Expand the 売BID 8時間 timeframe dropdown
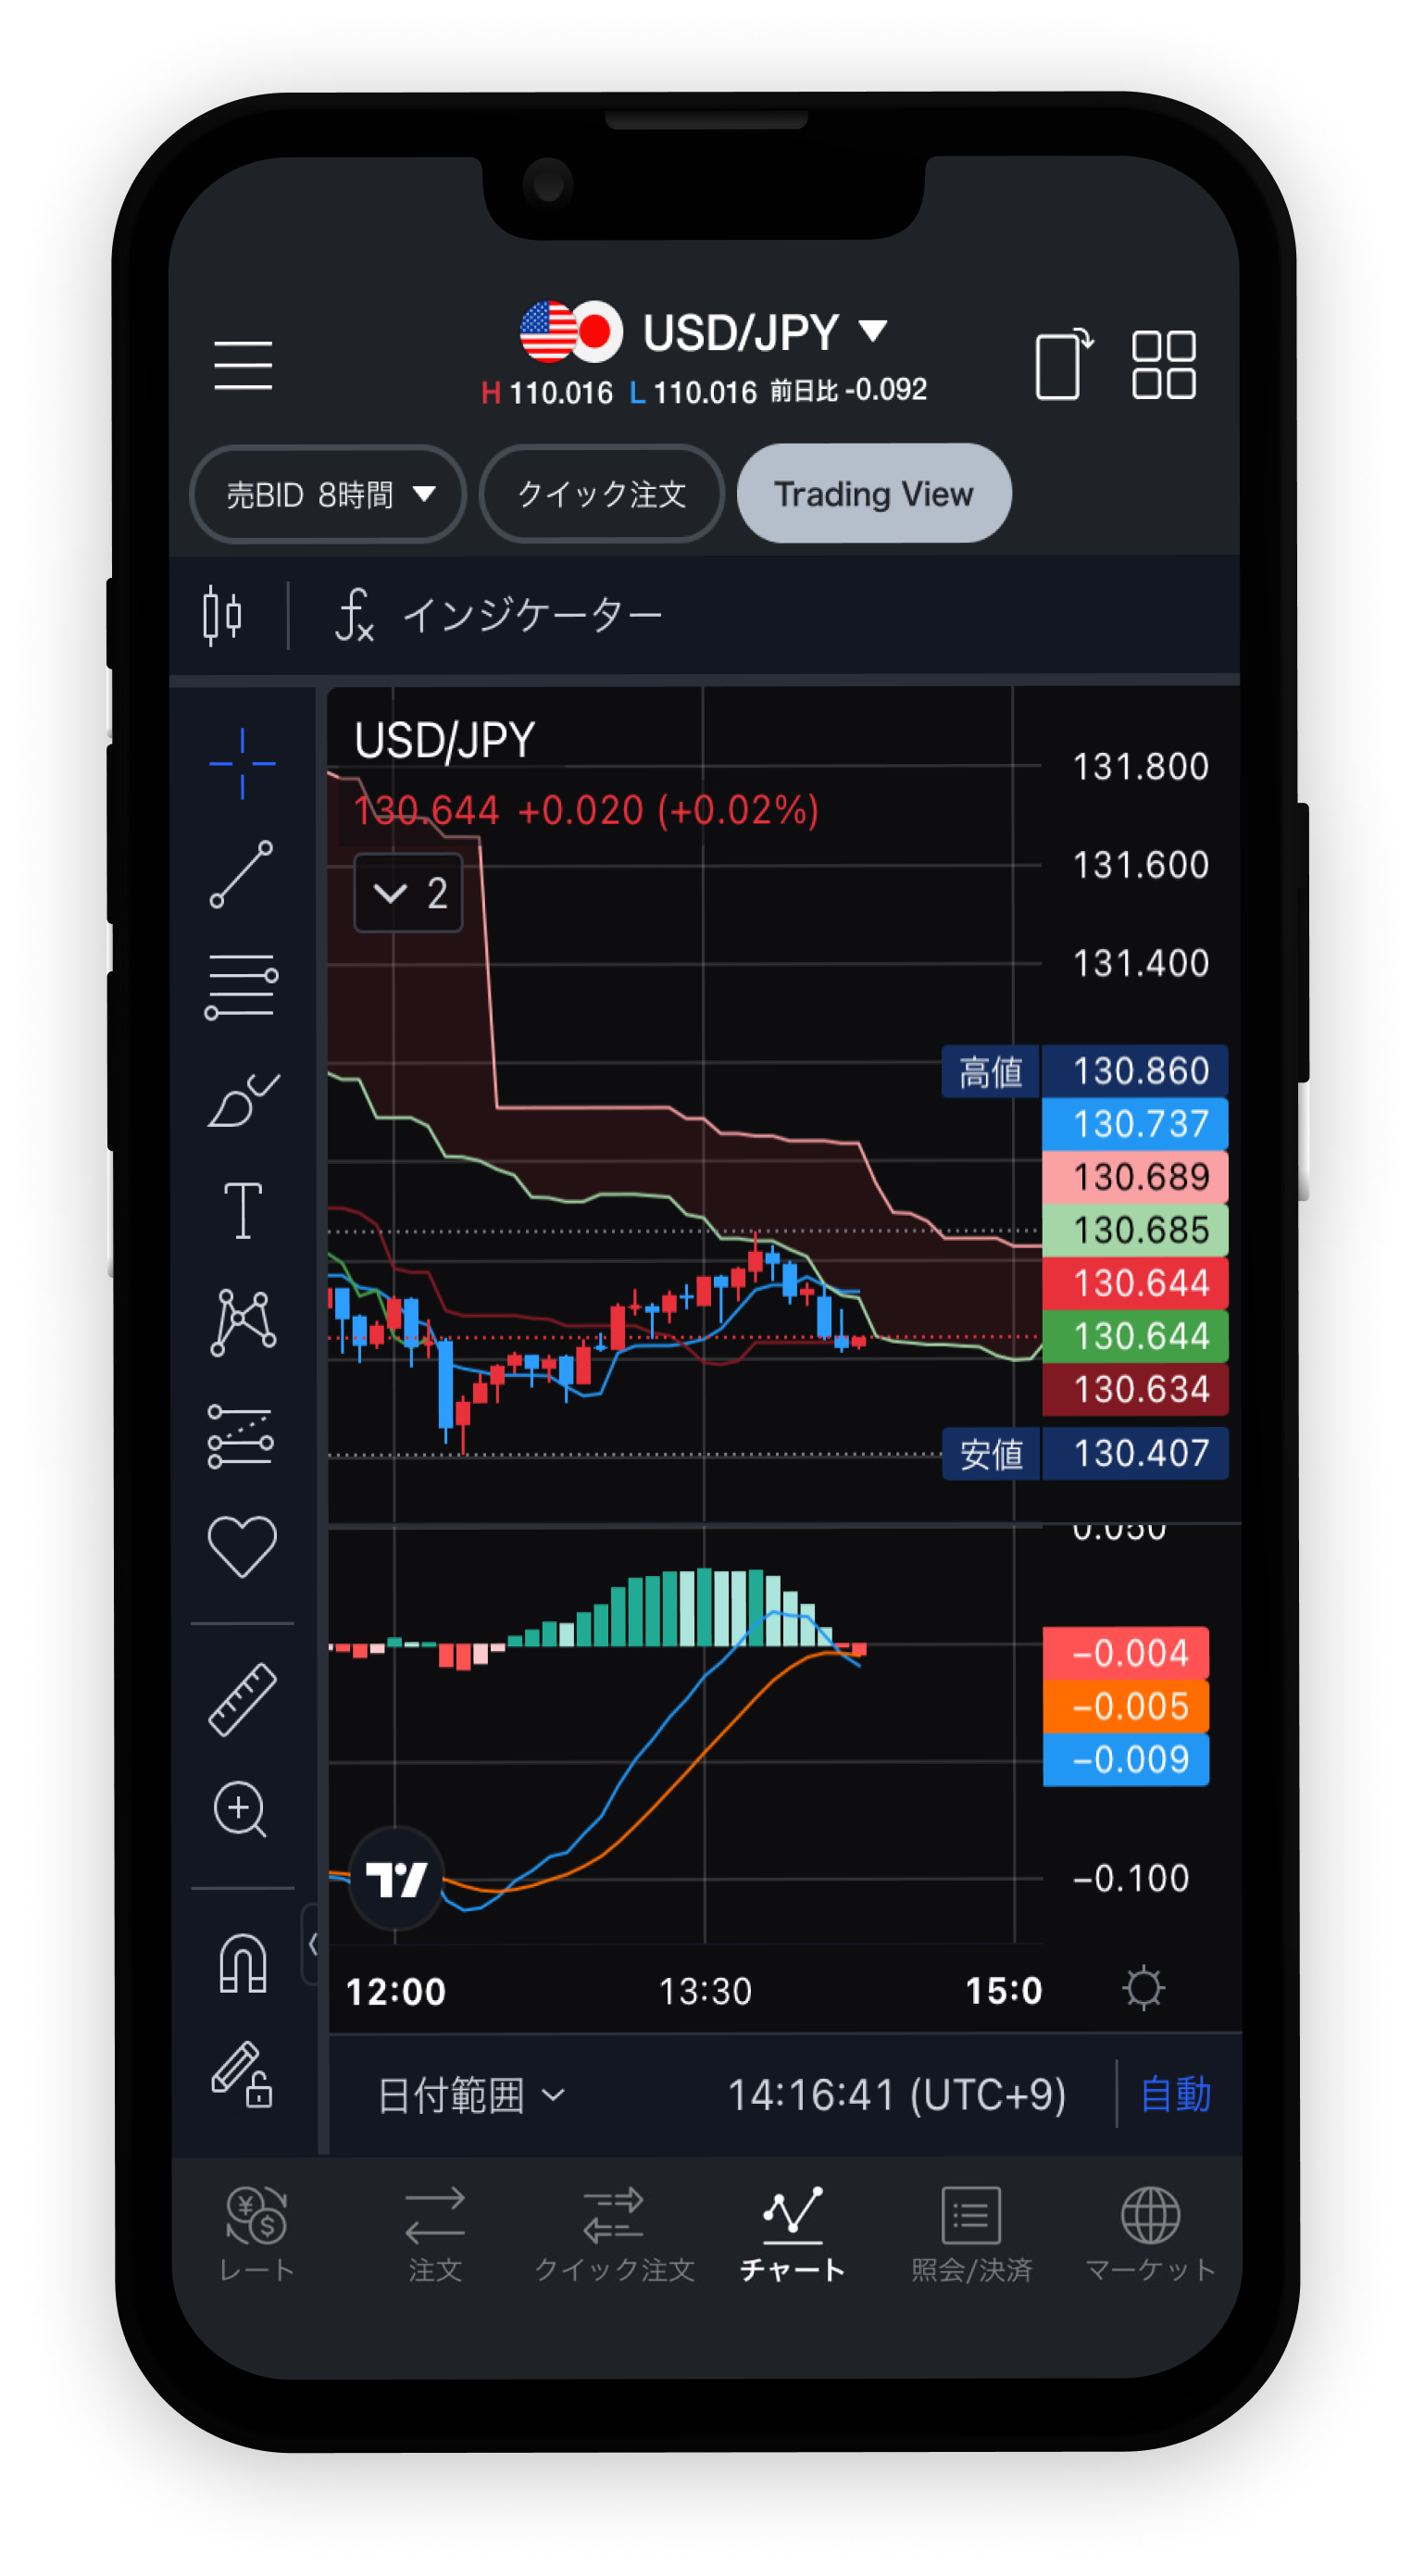The width and height of the screenshot is (1412, 2576). coord(328,494)
